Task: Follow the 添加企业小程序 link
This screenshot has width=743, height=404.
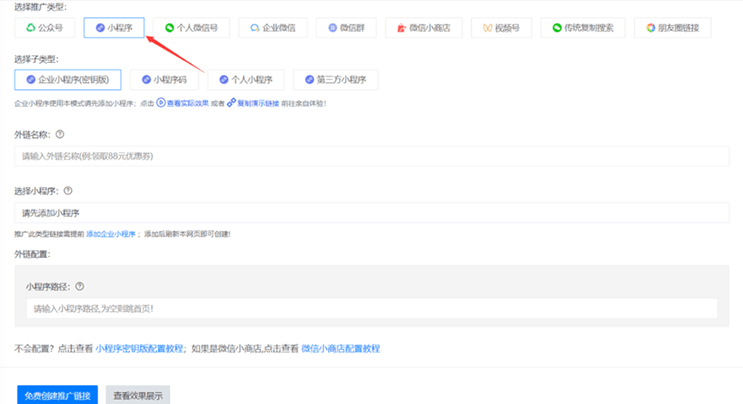Action: tap(110, 234)
